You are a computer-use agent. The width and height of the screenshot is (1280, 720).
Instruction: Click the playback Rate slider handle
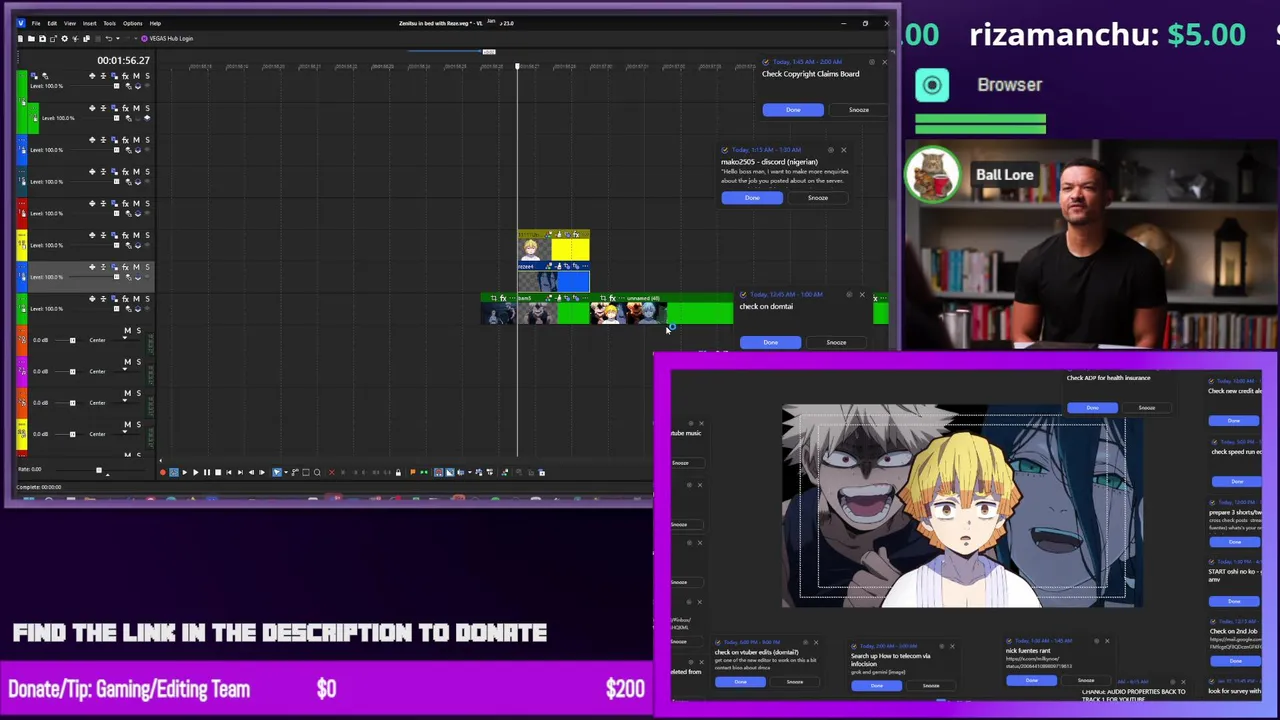[98, 469]
